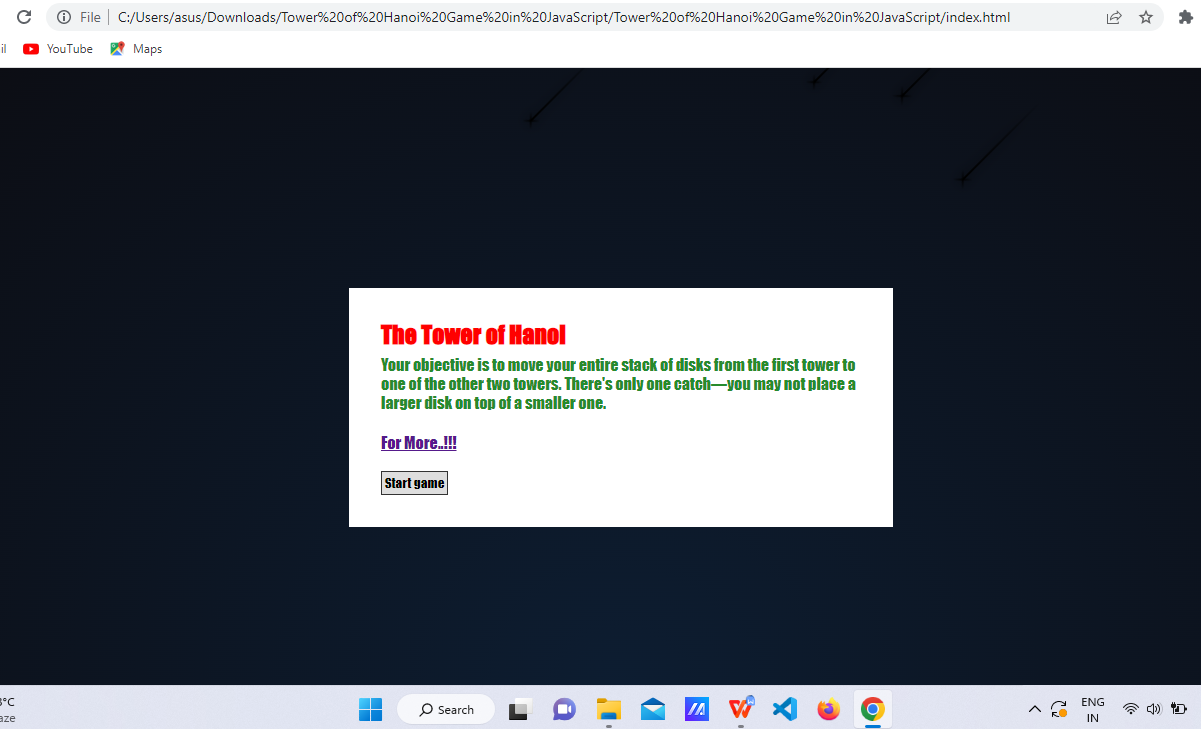Open File Explorer from the taskbar
1201x729 pixels.
coord(609,709)
